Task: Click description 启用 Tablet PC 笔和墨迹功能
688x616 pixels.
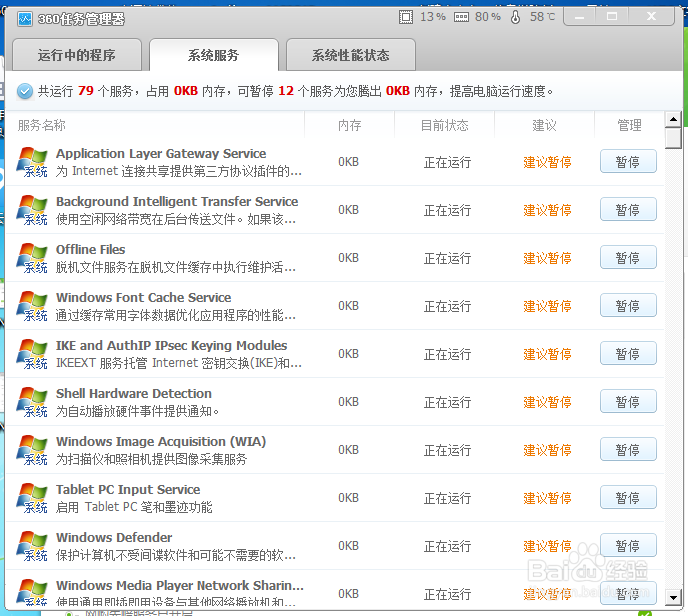Action: 134,507
